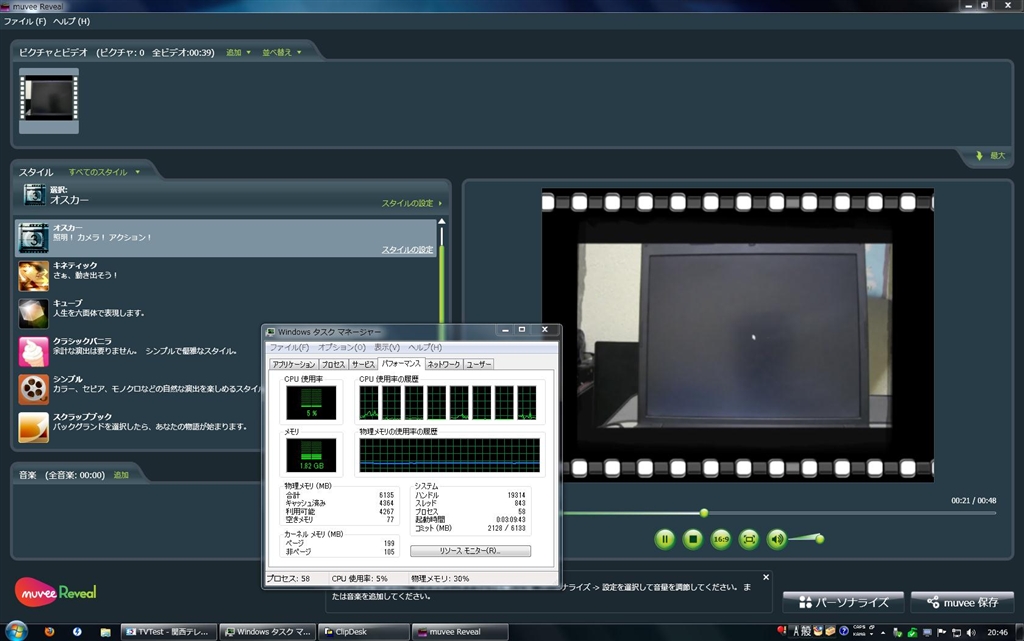Open the 並べ替え sort dropdown

tap(281, 52)
